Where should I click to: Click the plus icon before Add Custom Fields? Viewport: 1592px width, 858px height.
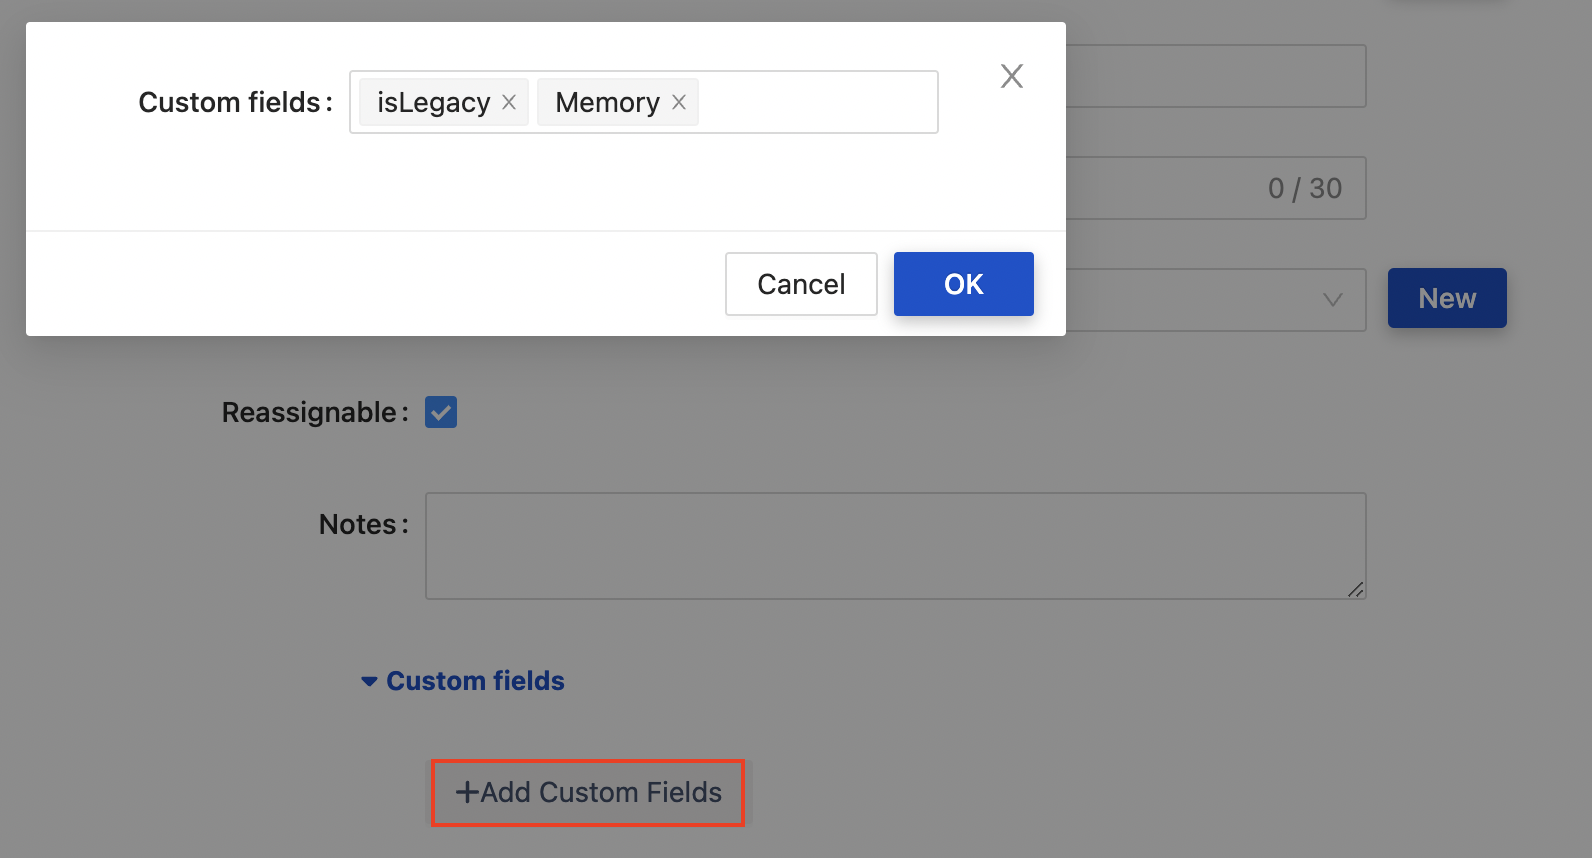(x=467, y=793)
